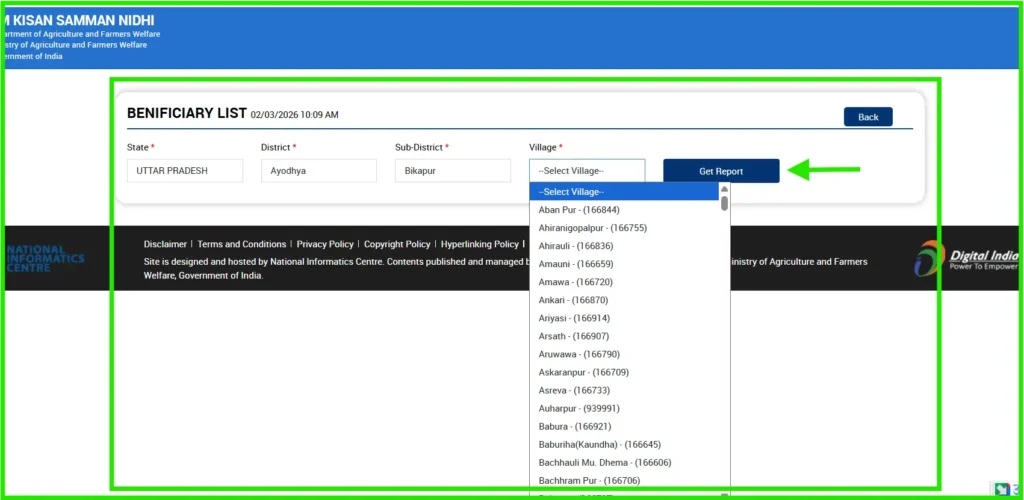Pick Bachhram Pur - (166706) from list
The width and height of the screenshot is (1024, 500).
(x=624, y=480)
